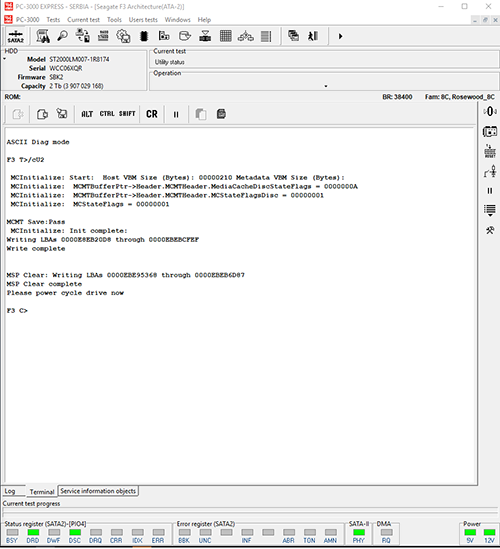Screen dimensions: 500x549
Task: Expand the list icon dropdown in the right sidebar
Action: click(490, 211)
